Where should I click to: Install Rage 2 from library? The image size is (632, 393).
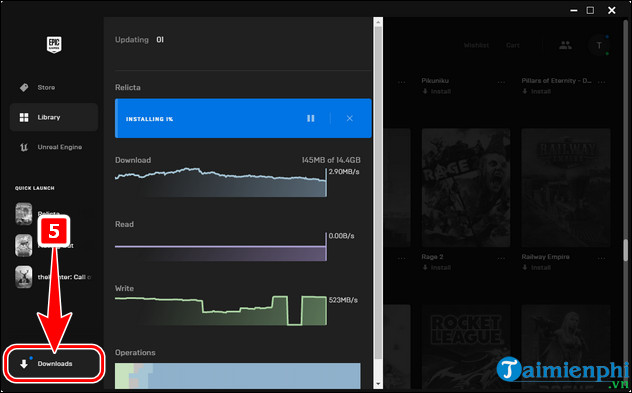click(x=437, y=268)
